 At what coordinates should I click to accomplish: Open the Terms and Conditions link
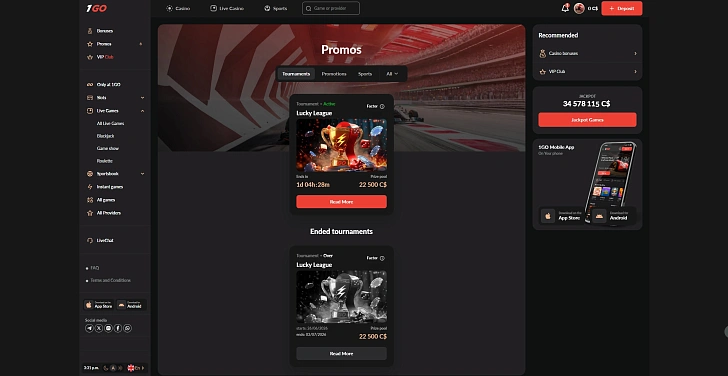point(110,280)
